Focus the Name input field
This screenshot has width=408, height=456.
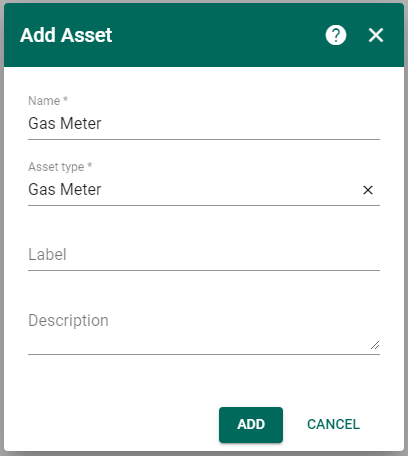tap(204, 123)
